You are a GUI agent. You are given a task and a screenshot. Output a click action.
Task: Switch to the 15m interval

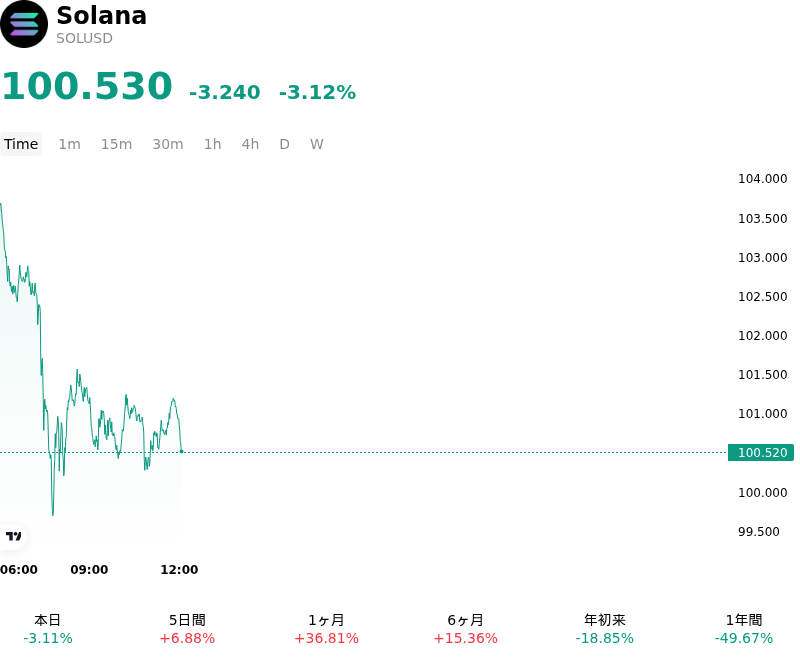[x=116, y=144]
